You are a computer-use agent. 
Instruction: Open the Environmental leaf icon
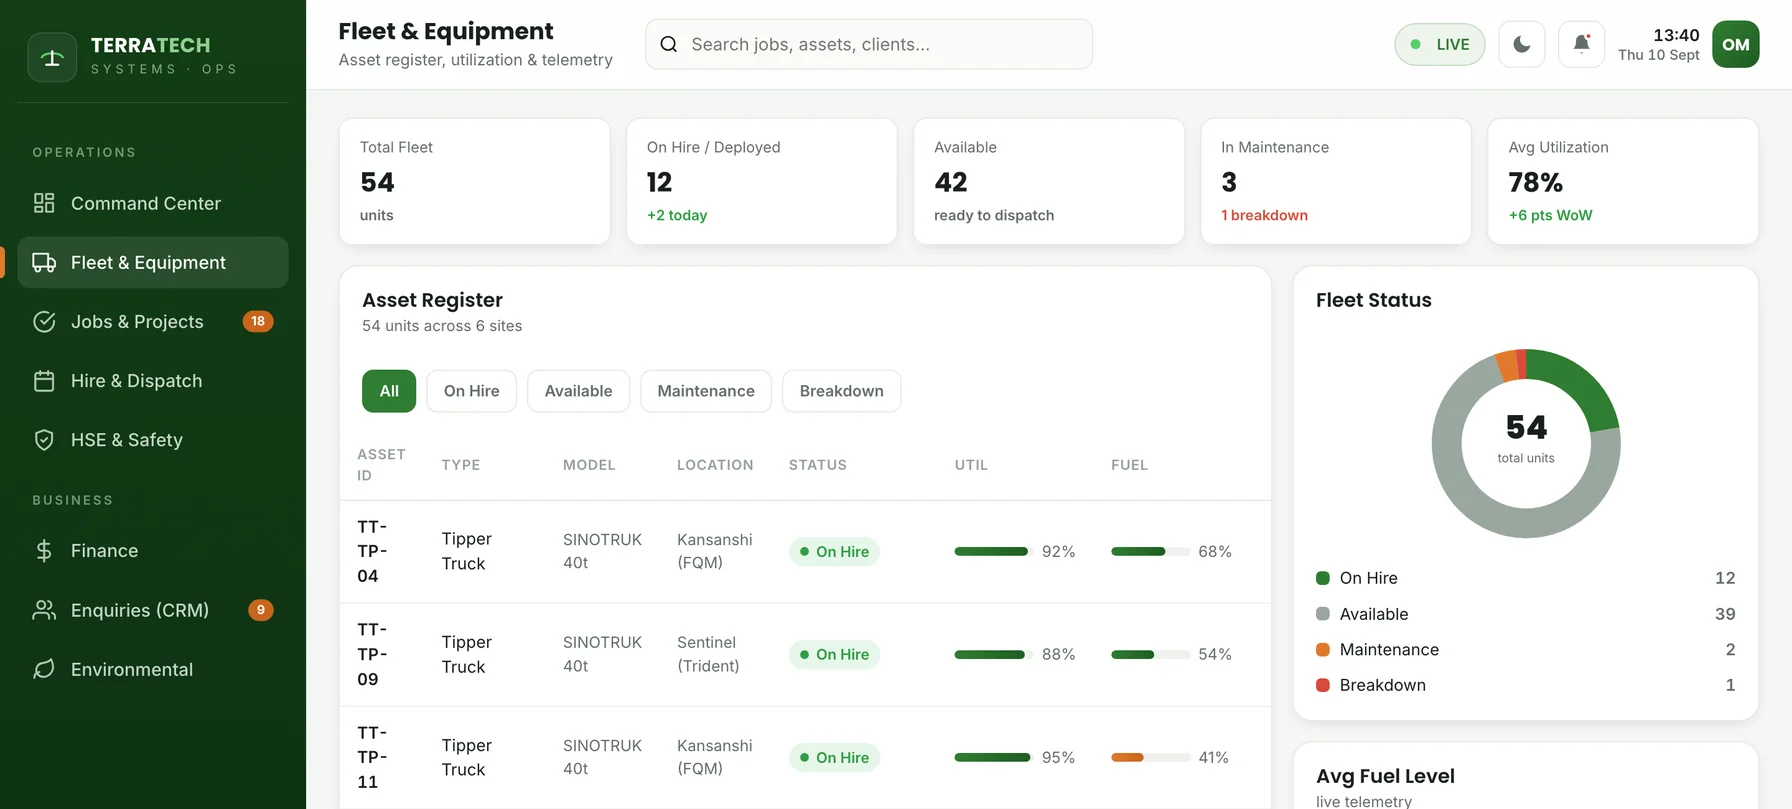point(44,668)
